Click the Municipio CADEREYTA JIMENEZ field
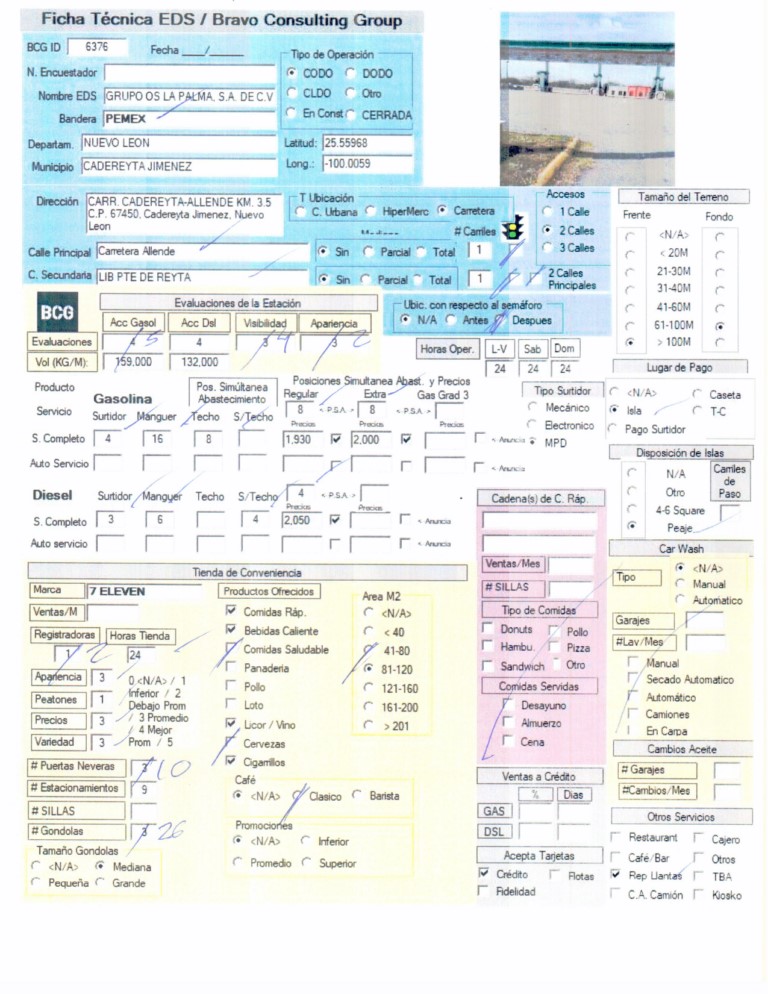Screen dimensions: 768x994 tap(179, 167)
